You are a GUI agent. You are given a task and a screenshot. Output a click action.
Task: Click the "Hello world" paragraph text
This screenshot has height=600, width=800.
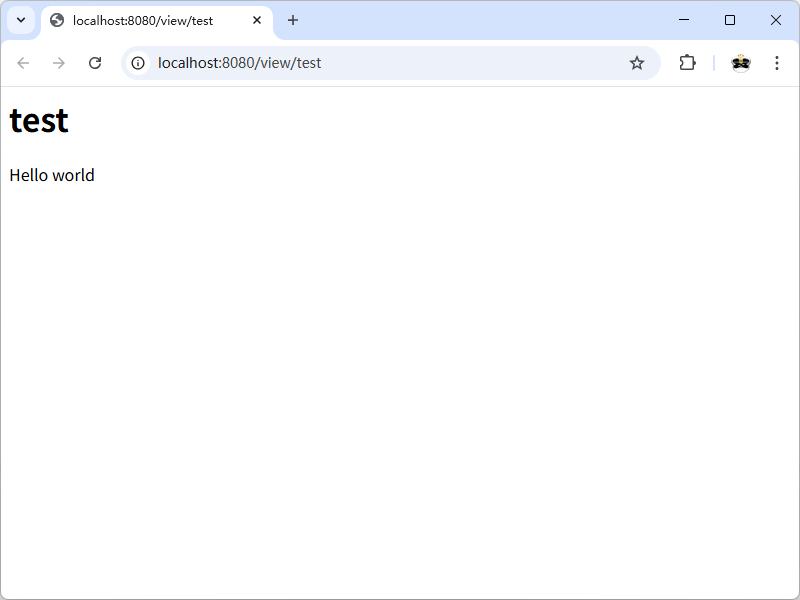(52, 176)
